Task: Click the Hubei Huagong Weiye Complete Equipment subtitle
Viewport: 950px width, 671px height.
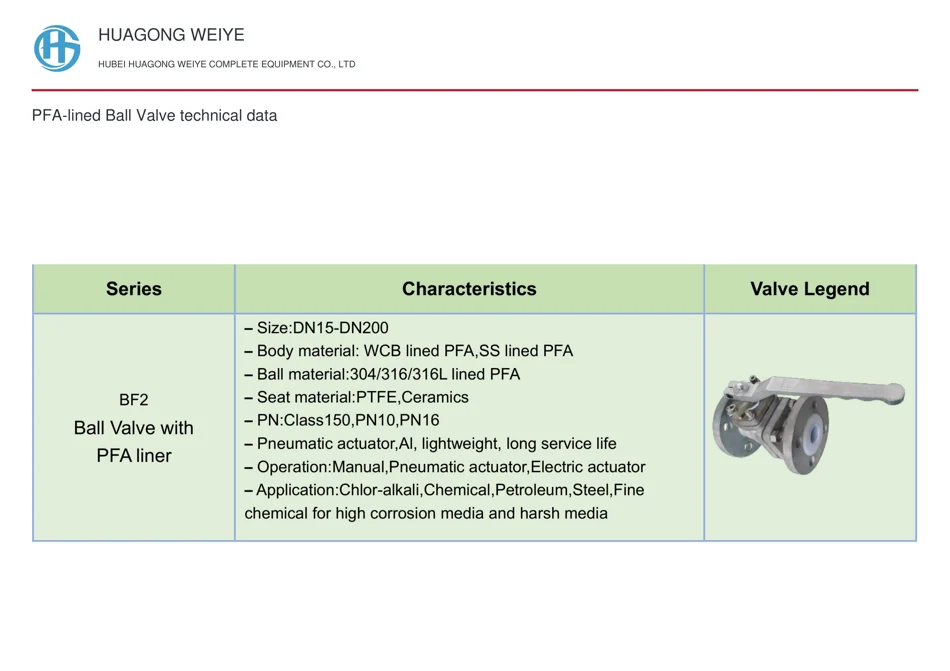Action: point(227,64)
